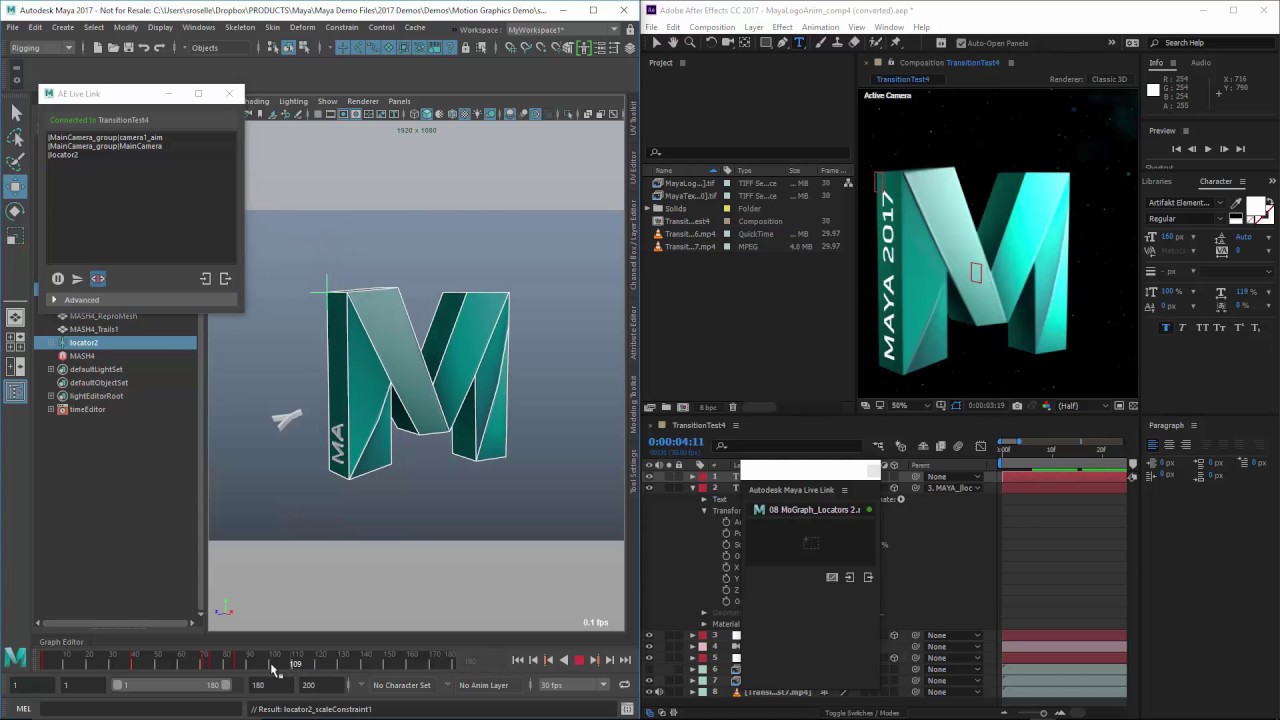Click the Puppet Pin tool in After Effects
This screenshot has width=1280, height=720.
895,43
